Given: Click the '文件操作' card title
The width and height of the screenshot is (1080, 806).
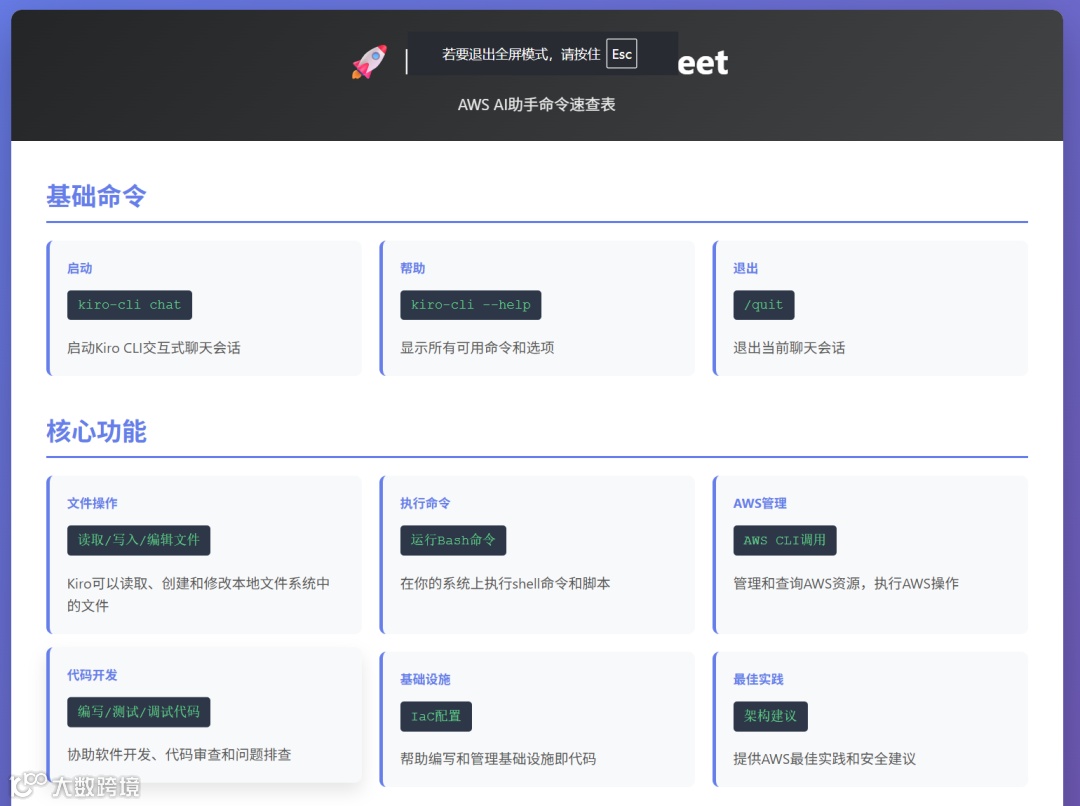Looking at the screenshot, I should 92,503.
